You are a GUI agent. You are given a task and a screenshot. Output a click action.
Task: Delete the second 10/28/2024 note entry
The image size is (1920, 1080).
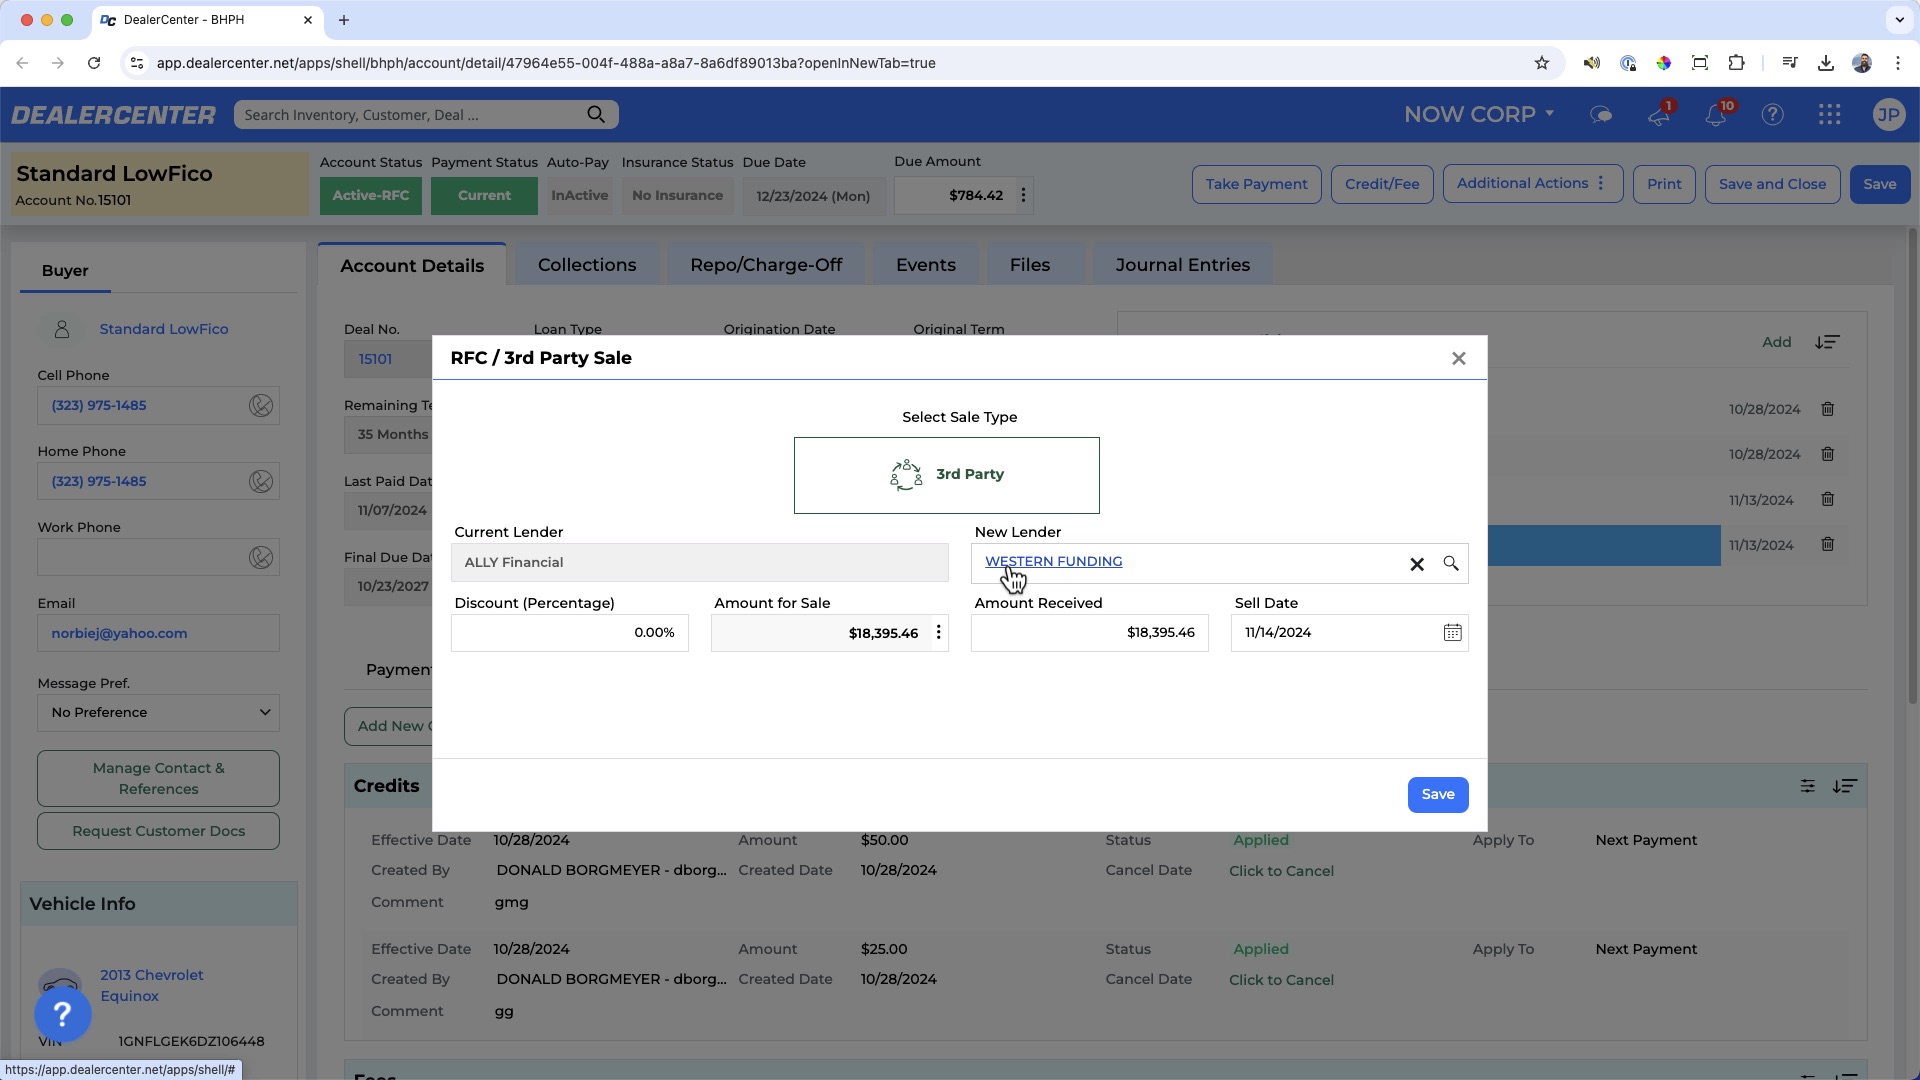pos(1827,454)
